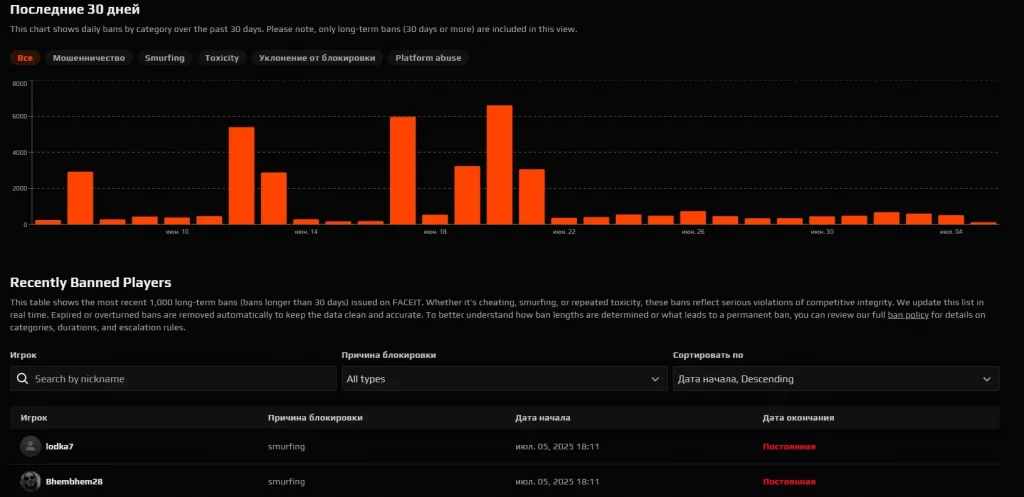This screenshot has width=1024, height=497.
Task: Click the chart bar above июн. 18 label
Action: (x=435, y=219)
